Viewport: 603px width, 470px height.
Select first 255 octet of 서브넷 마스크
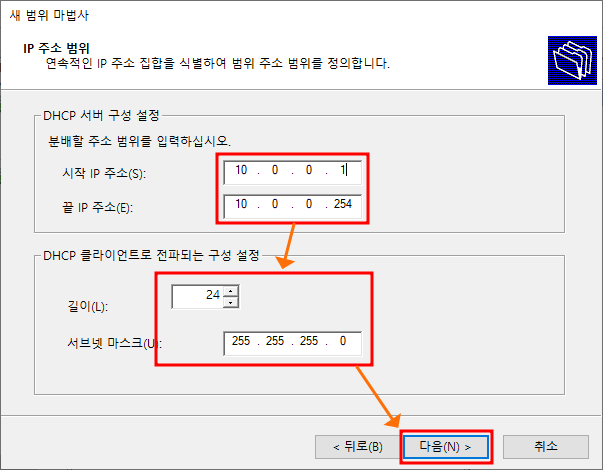coord(241,341)
